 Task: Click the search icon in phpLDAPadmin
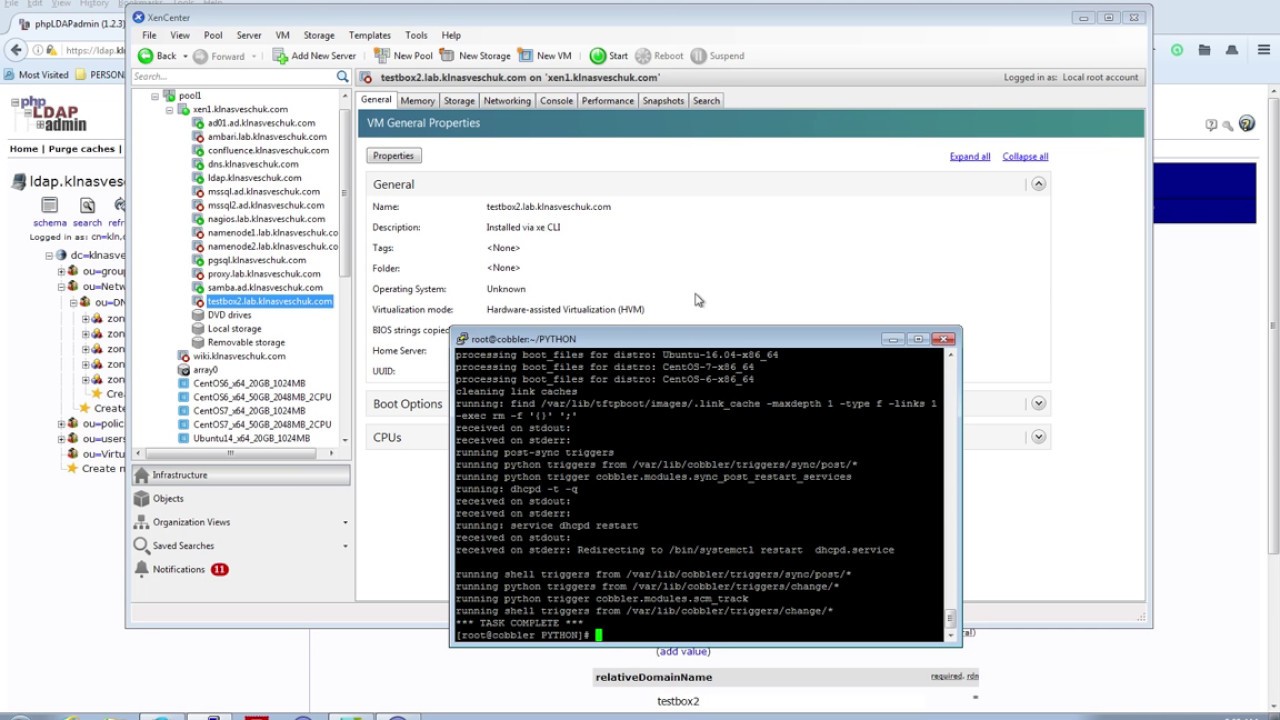click(87, 206)
